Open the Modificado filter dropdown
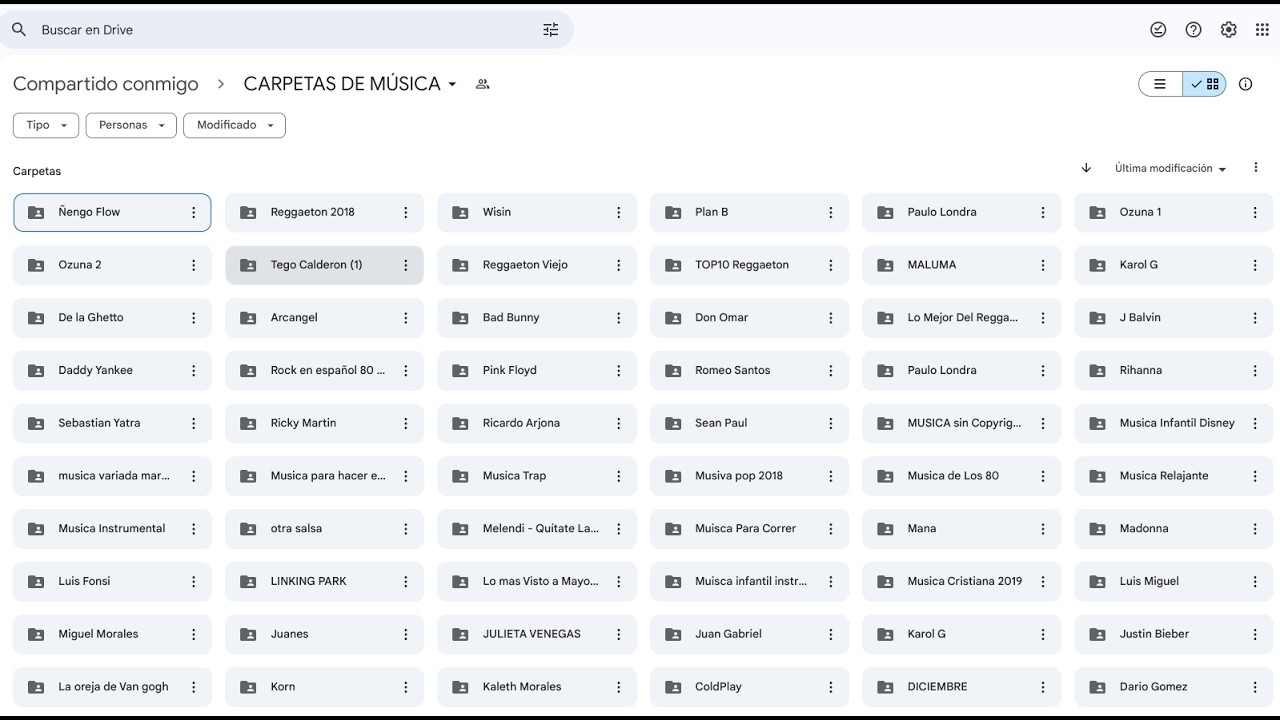Screen dimensions: 1280x720 (x=235, y=125)
